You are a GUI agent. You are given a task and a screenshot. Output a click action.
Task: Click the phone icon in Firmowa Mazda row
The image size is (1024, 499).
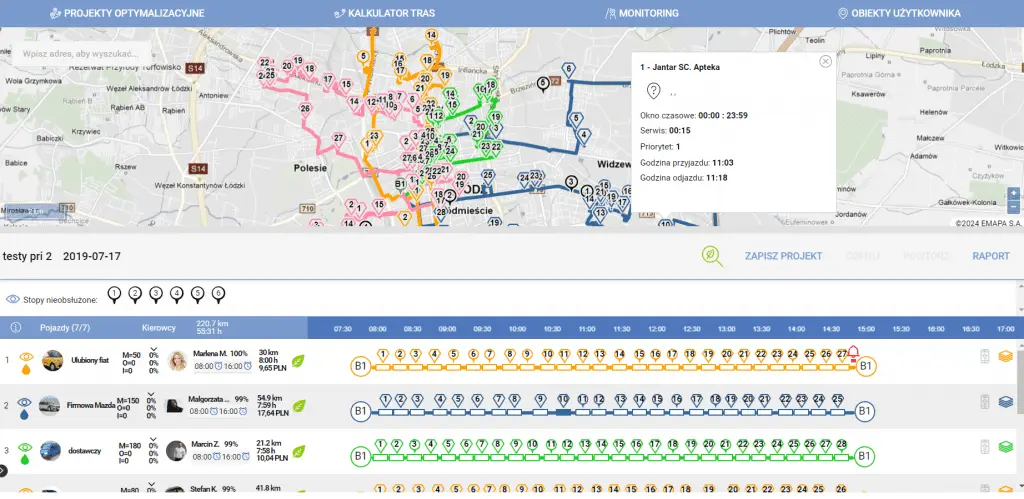(985, 402)
